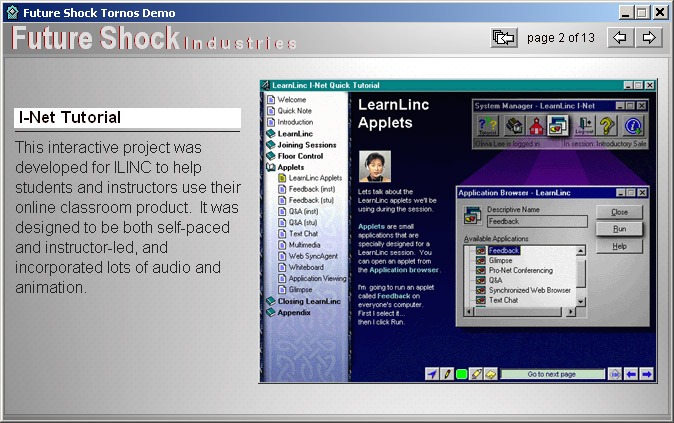Expand the Joining Sessions book
This screenshot has height=423, width=674.
[x=271, y=145]
